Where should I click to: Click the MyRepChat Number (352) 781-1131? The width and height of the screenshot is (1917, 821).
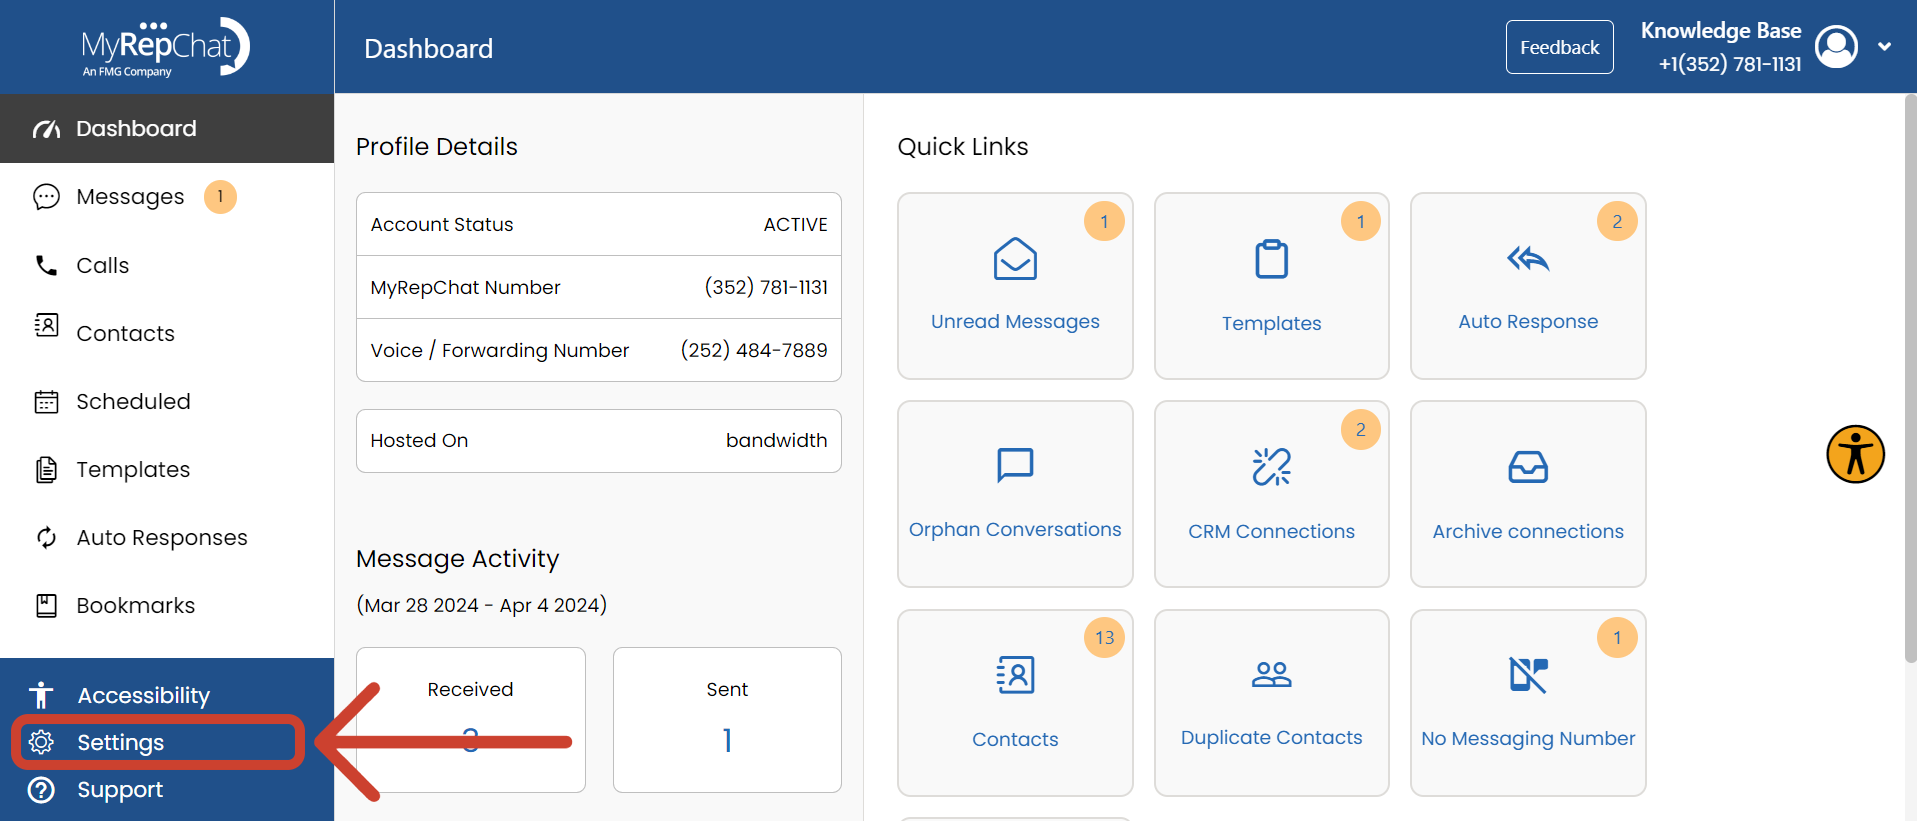coord(766,288)
